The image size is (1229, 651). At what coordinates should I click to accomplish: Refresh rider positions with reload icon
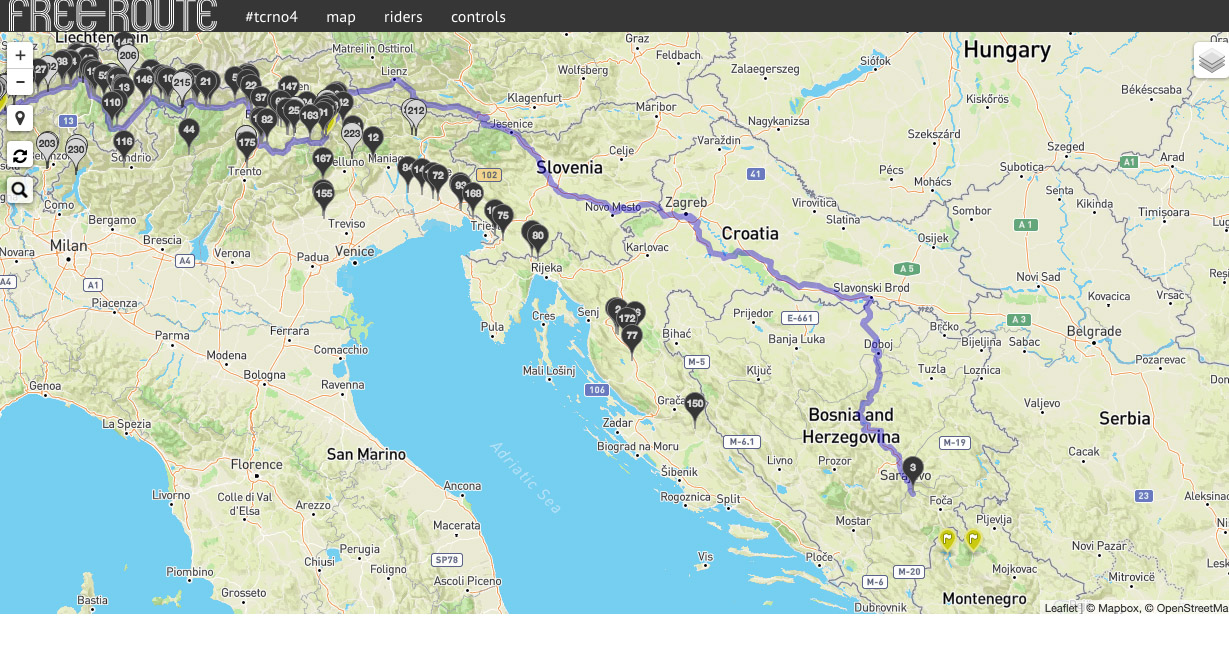point(20,155)
